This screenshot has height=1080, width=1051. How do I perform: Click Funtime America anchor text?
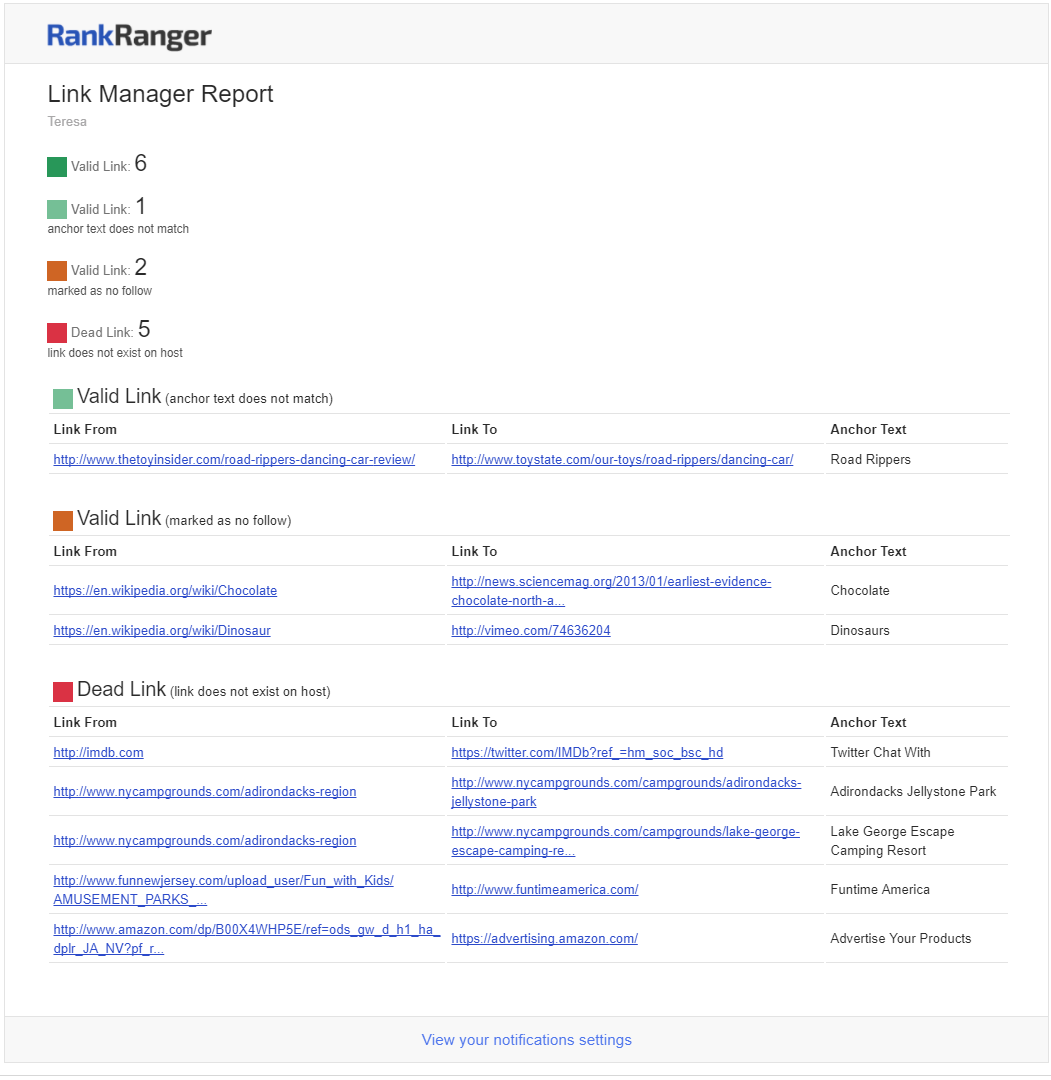[x=880, y=889]
